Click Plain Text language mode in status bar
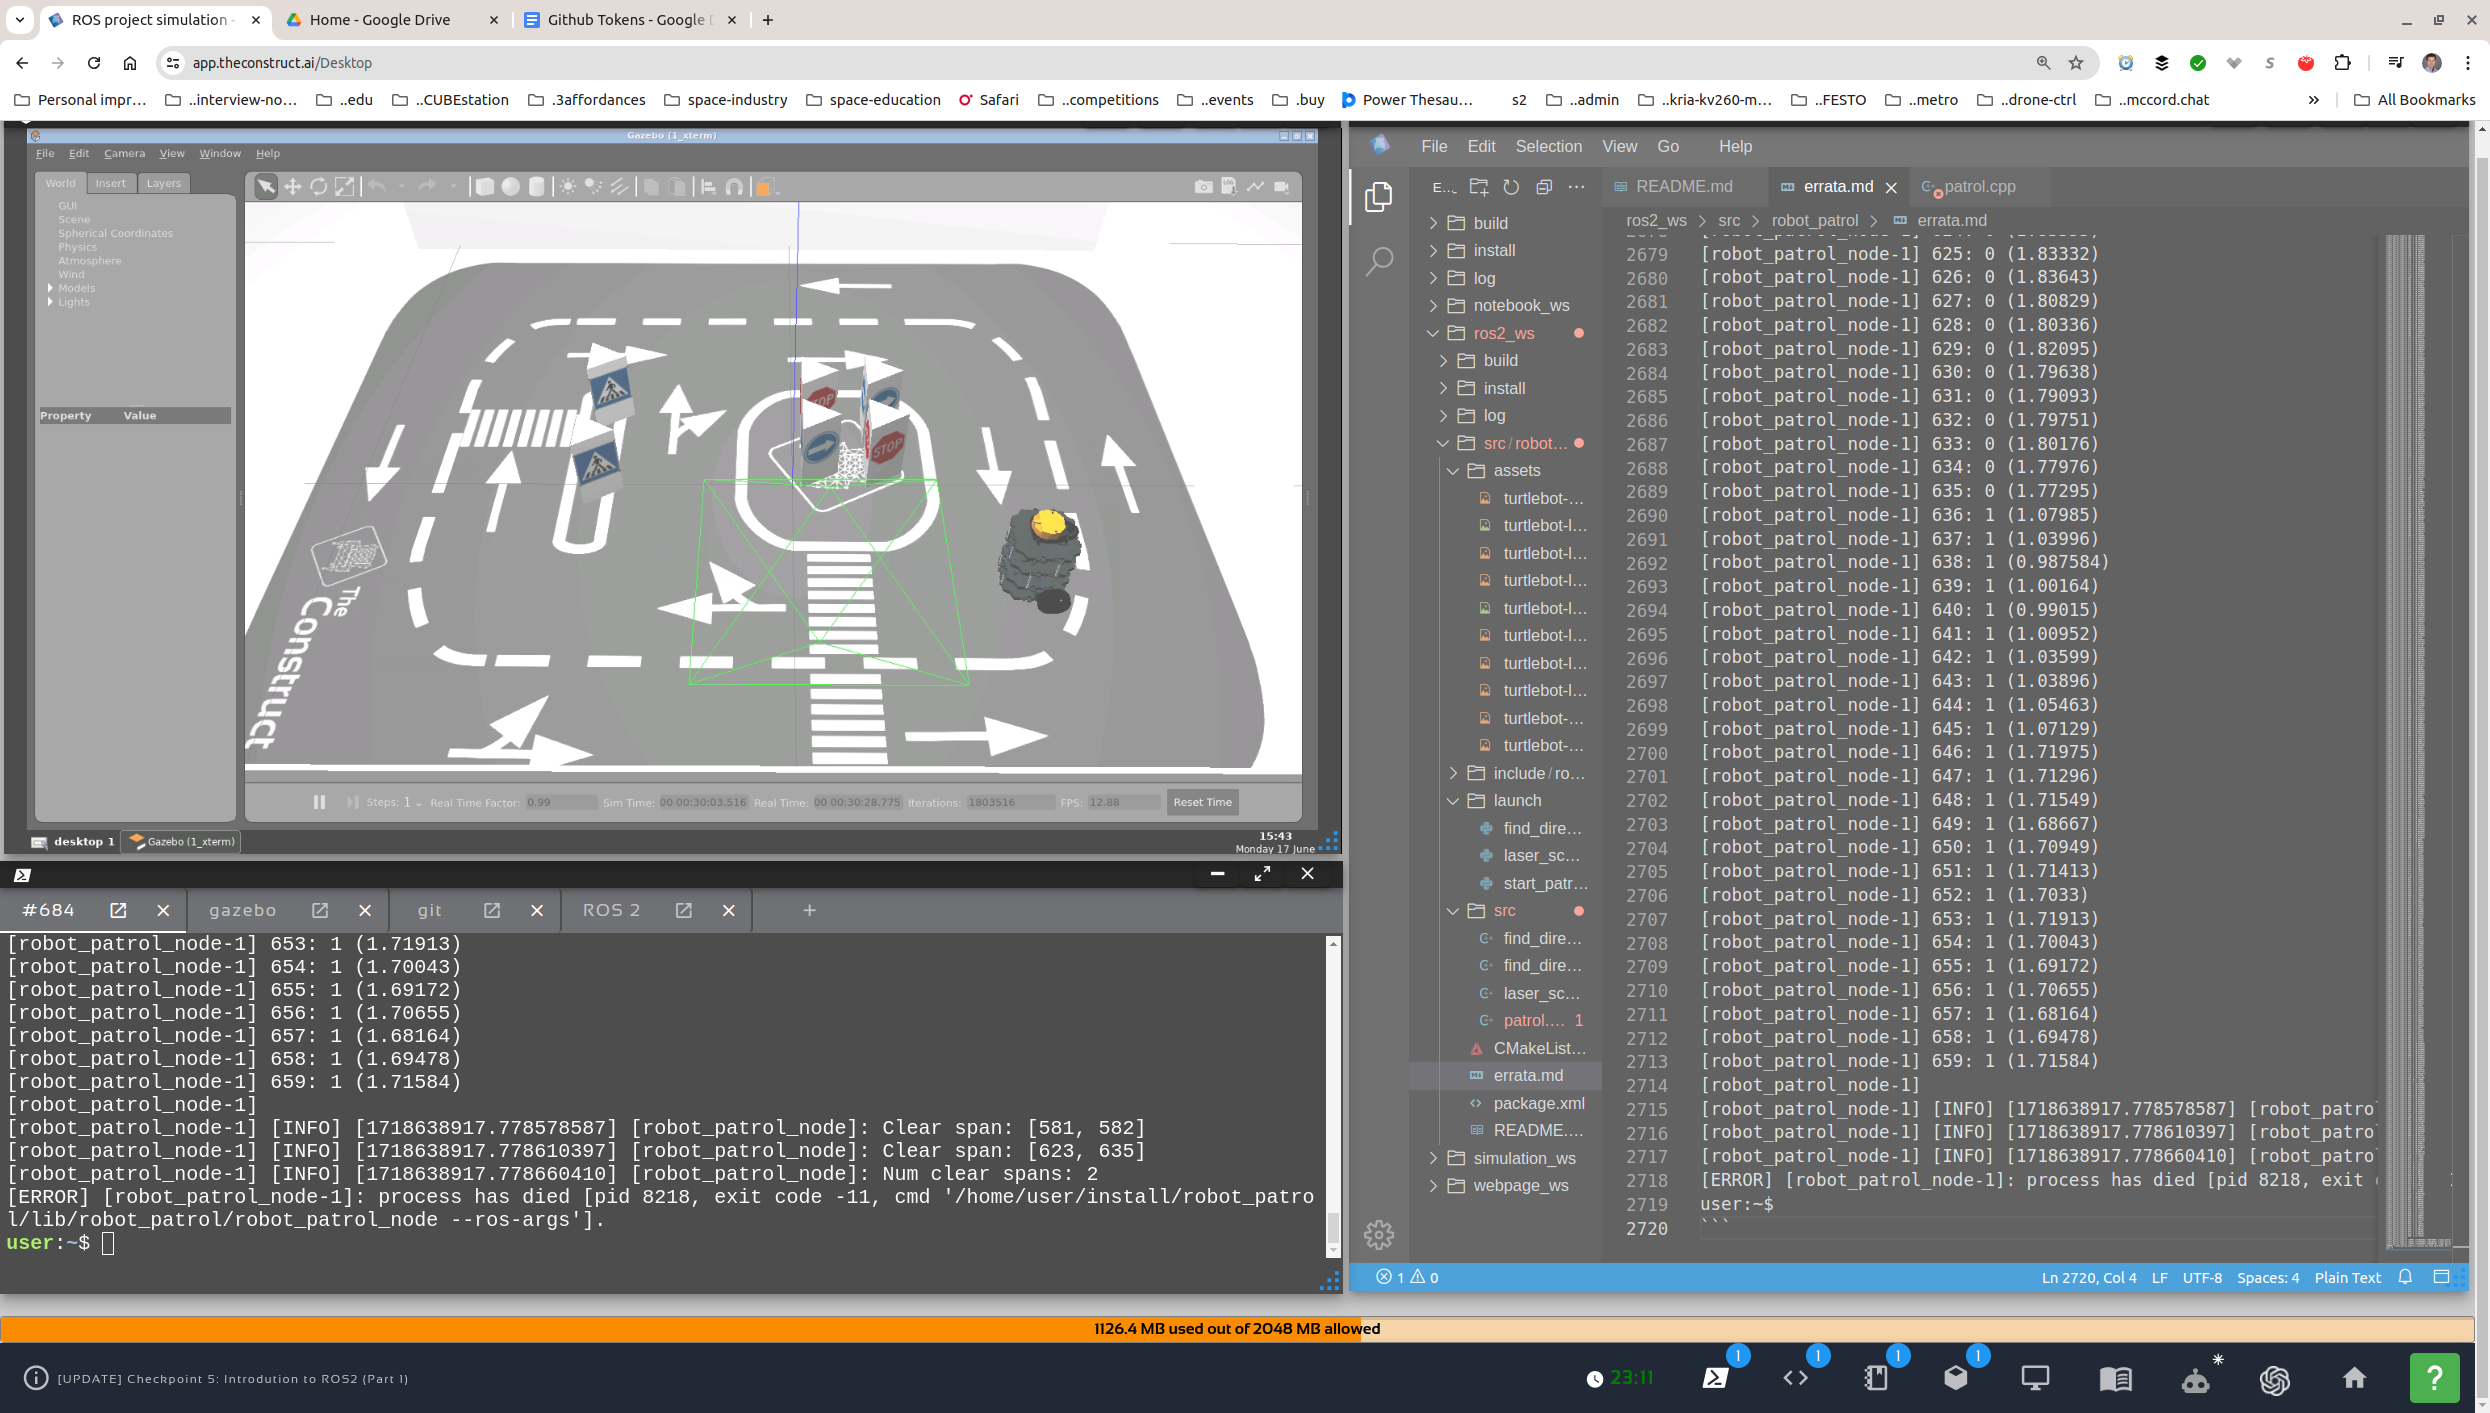The height and width of the screenshot is (1413, 2490). (2347, 1277)
